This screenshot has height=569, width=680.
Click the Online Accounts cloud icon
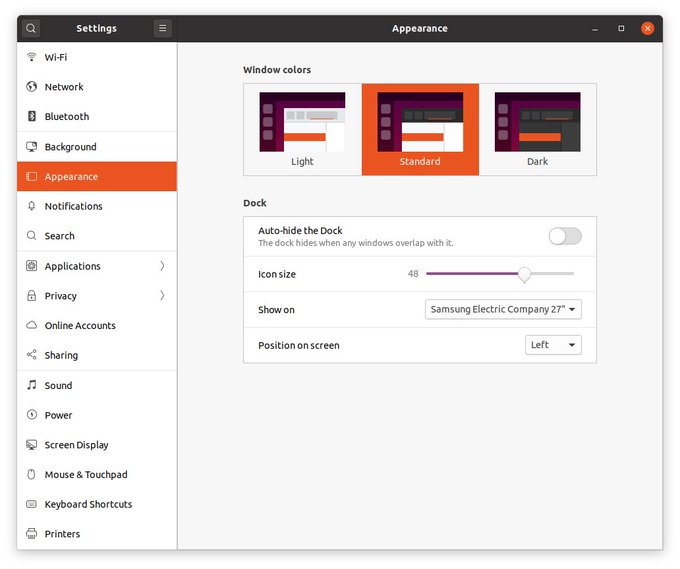click(31, 325)
